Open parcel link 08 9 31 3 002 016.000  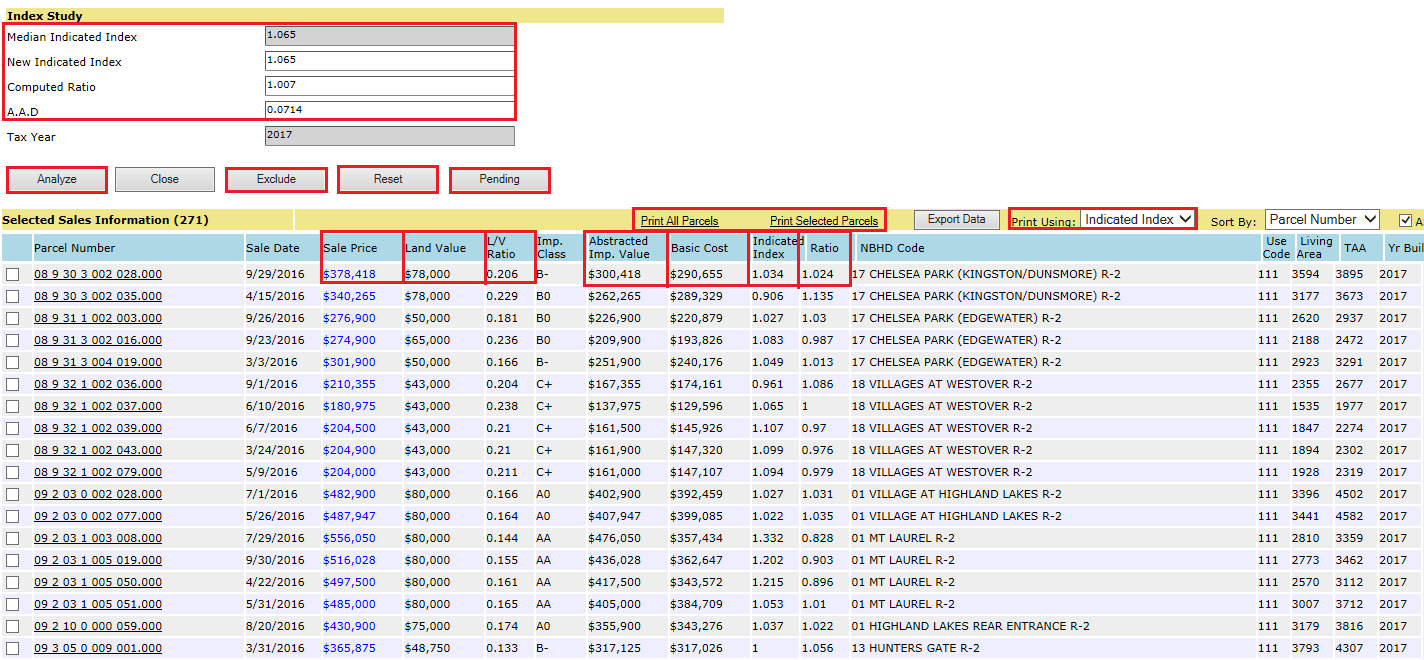pyautogui.click(x=98, y=340)
